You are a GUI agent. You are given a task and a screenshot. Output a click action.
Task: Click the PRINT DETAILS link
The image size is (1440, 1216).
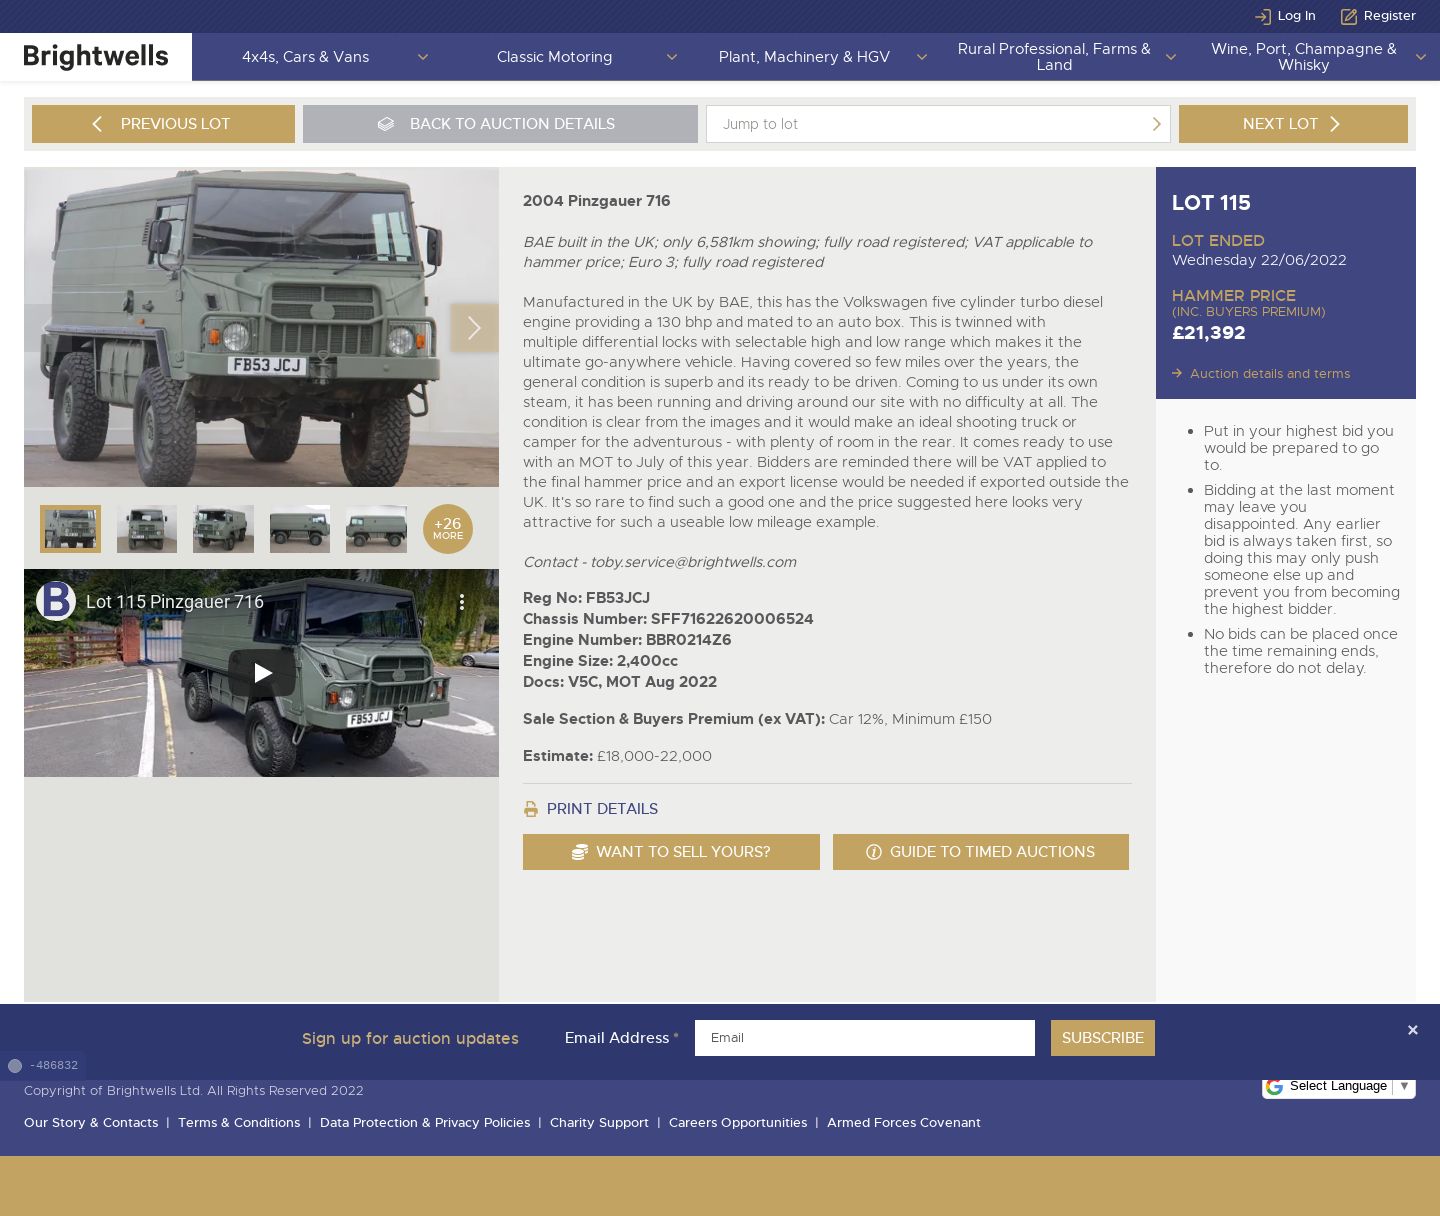(602, 809)
